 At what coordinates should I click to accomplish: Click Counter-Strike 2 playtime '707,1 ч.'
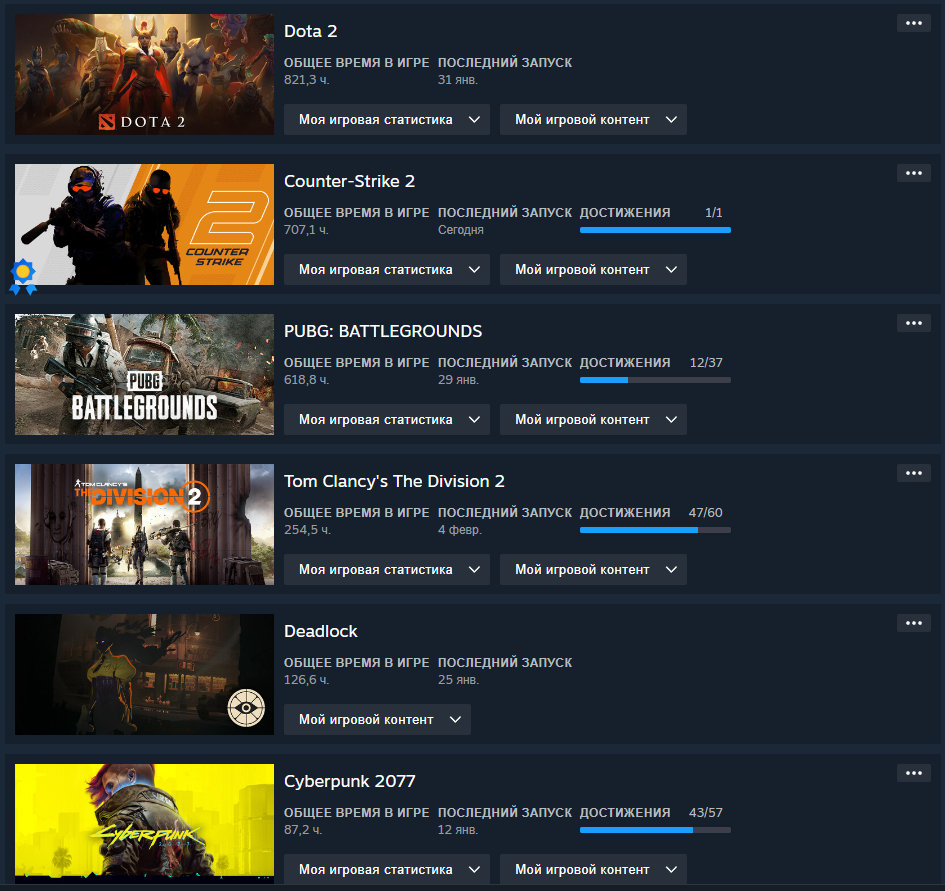click(306, 230)
